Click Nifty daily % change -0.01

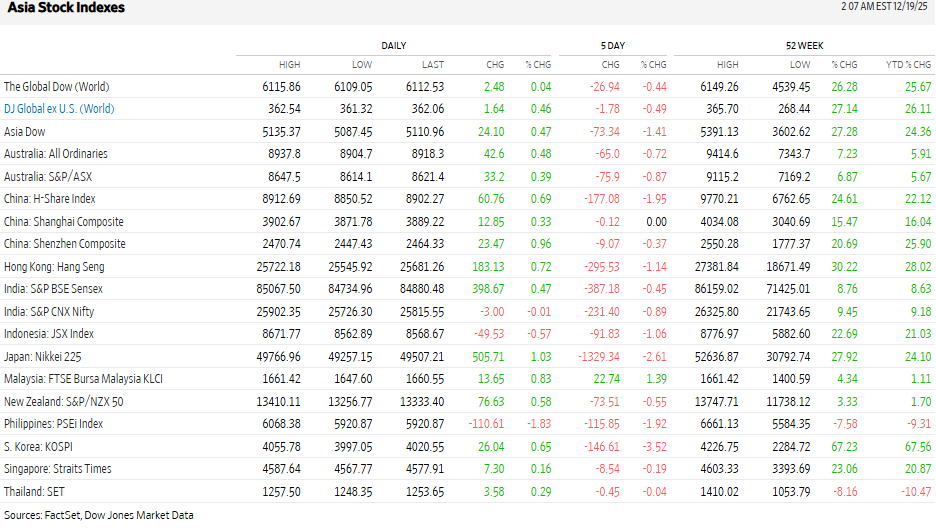(x=539, y=311)
